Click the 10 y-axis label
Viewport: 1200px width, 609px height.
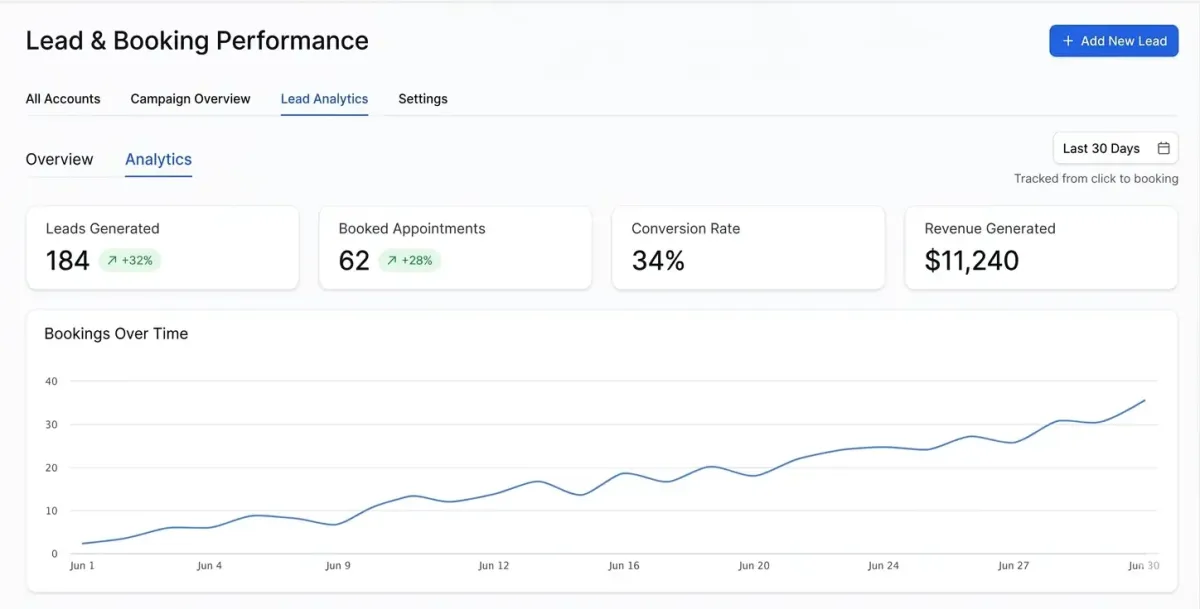pyautogui.click(x=52, y=511)
